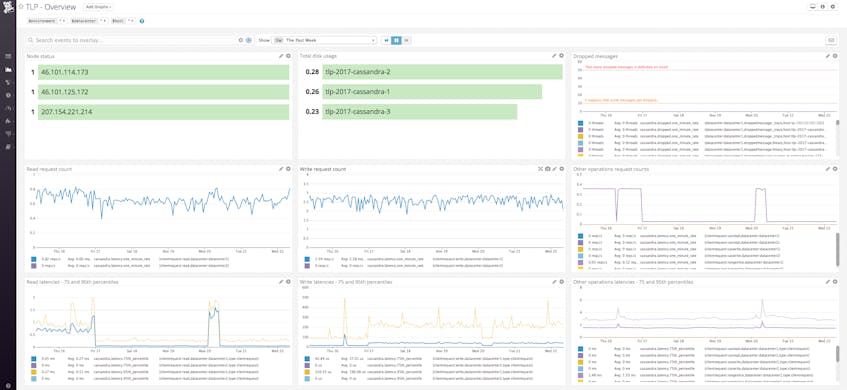The height and width of the screenshot is (390, 847).
Task: Edit the Dropped messages widget
Action: tap(828, 56)
